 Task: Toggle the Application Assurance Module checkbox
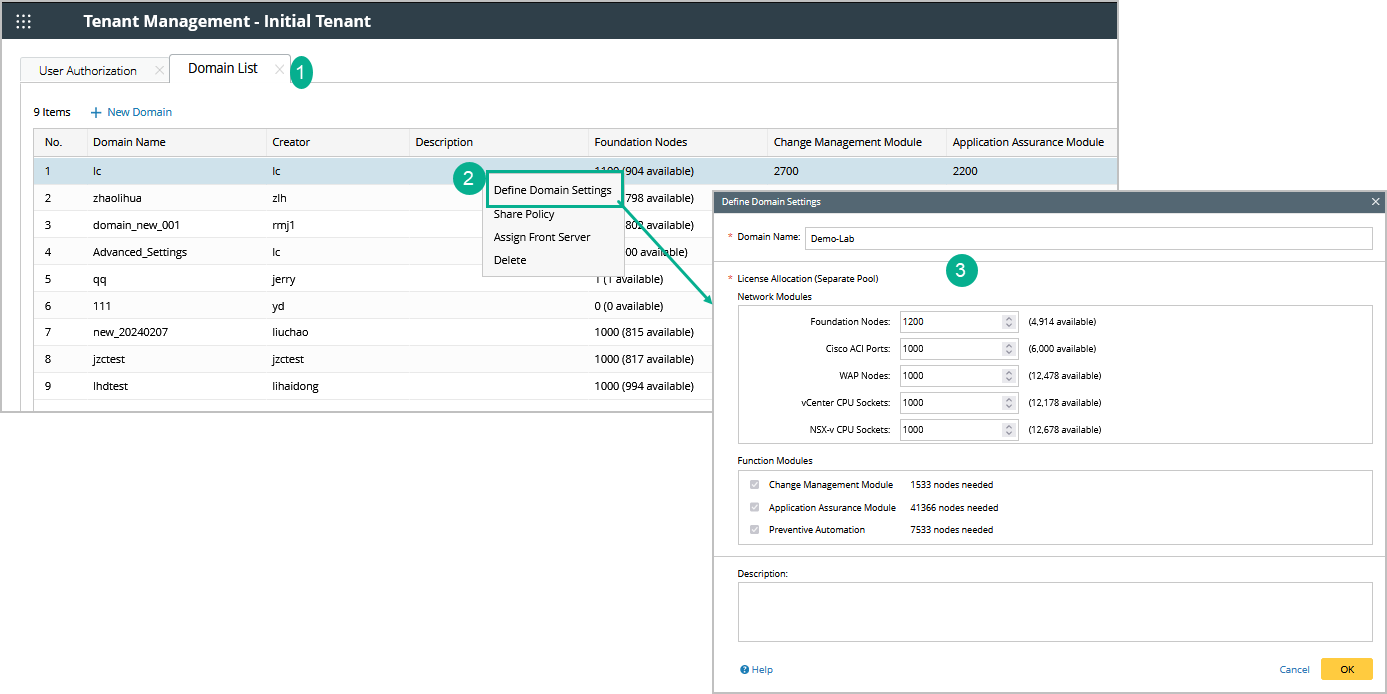[x=755, y=508]
